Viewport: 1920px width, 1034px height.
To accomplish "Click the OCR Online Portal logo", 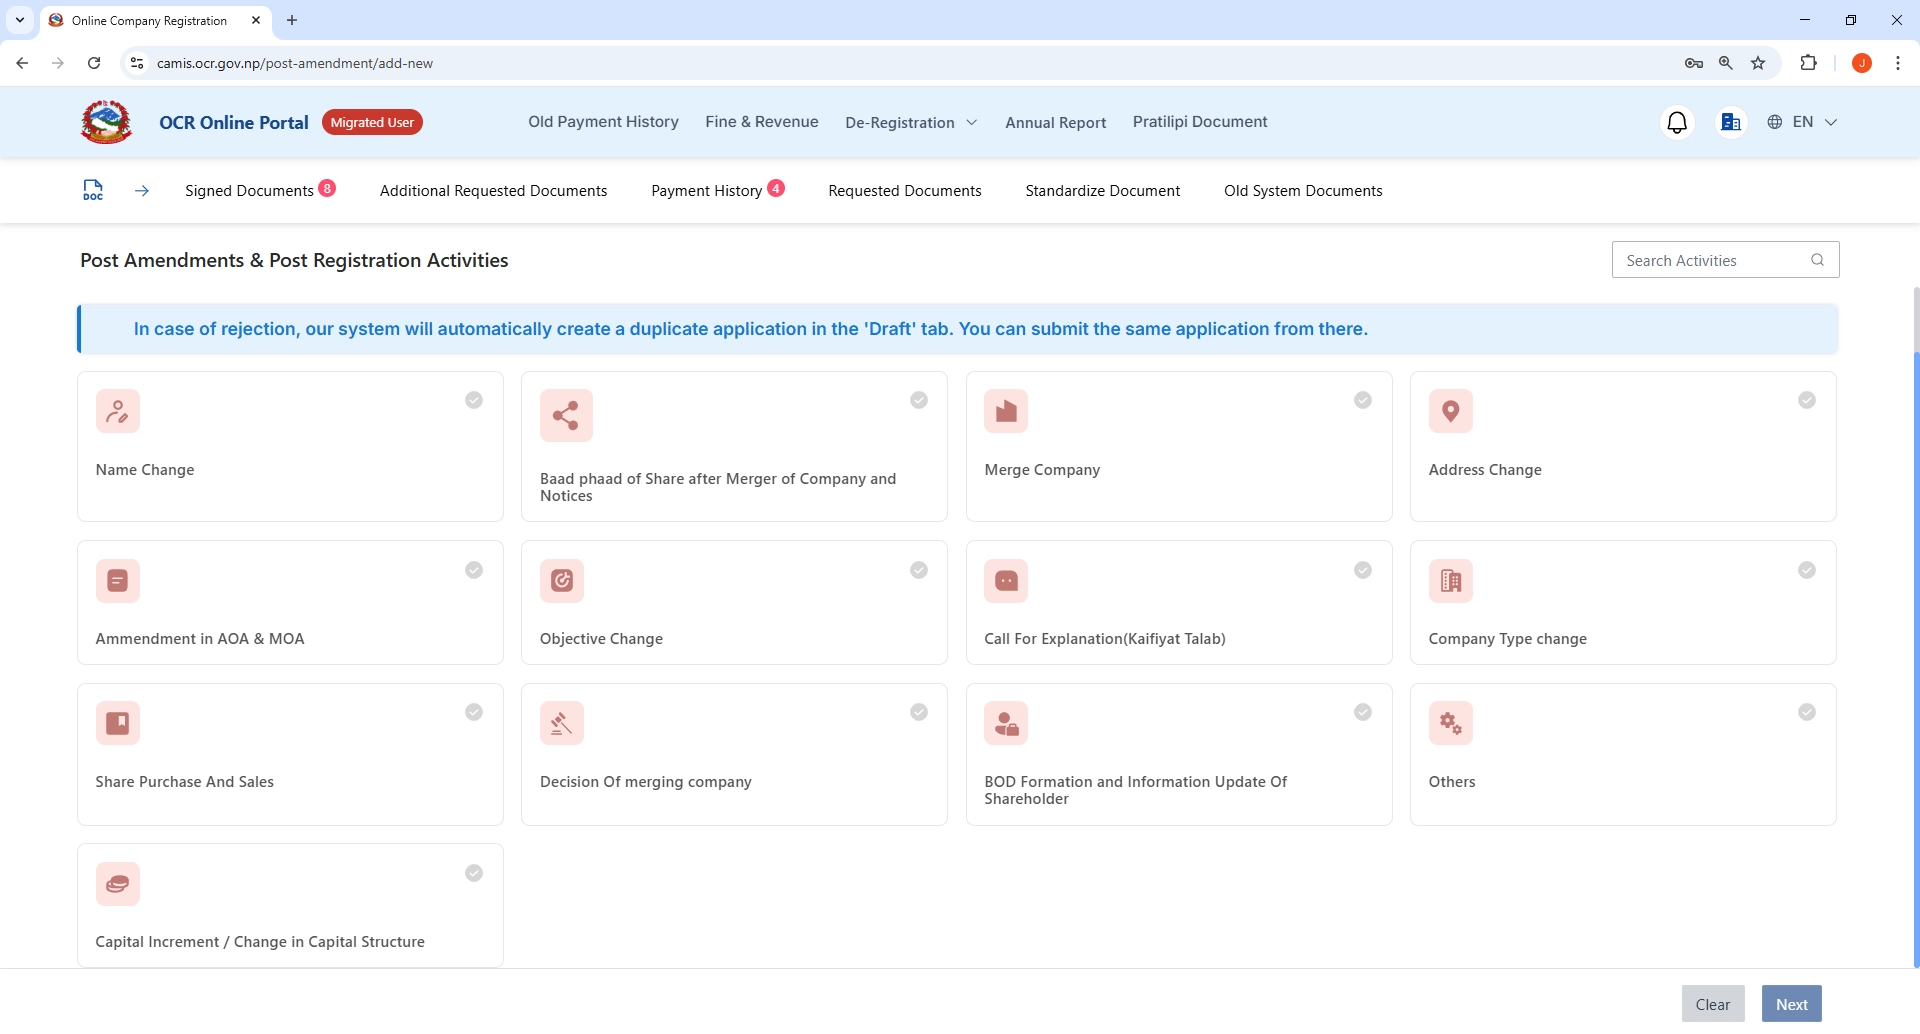I will pyautogui.click(x=106, y=121).
